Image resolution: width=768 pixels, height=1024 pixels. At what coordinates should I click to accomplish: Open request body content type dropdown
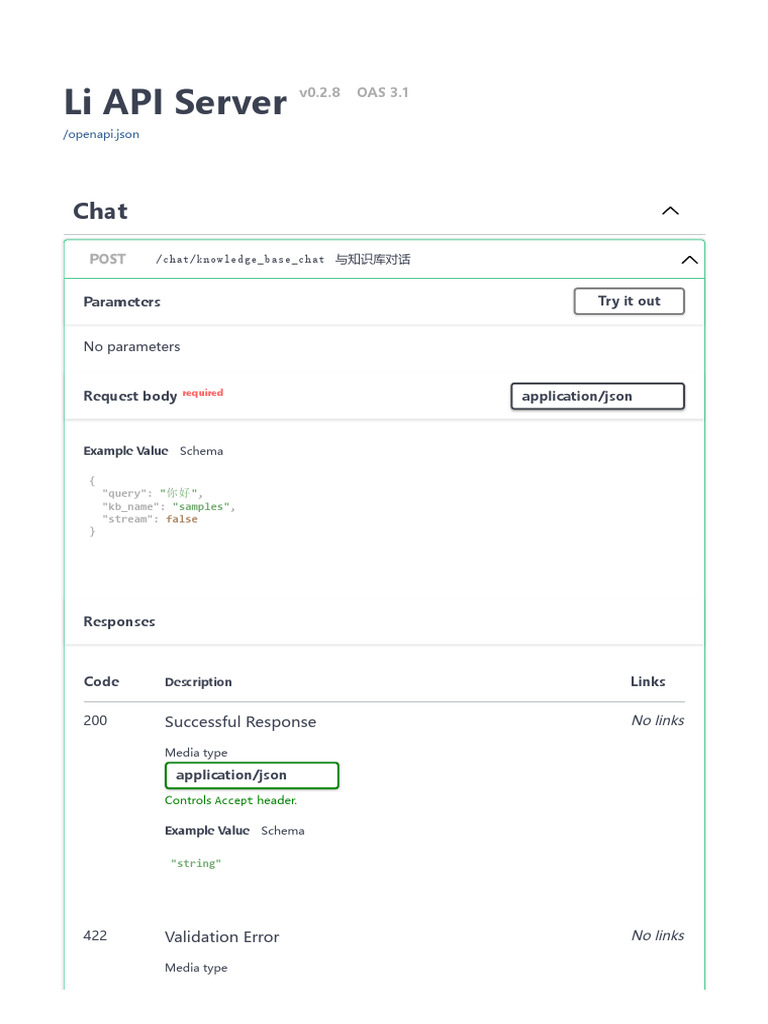coord(597,396)
